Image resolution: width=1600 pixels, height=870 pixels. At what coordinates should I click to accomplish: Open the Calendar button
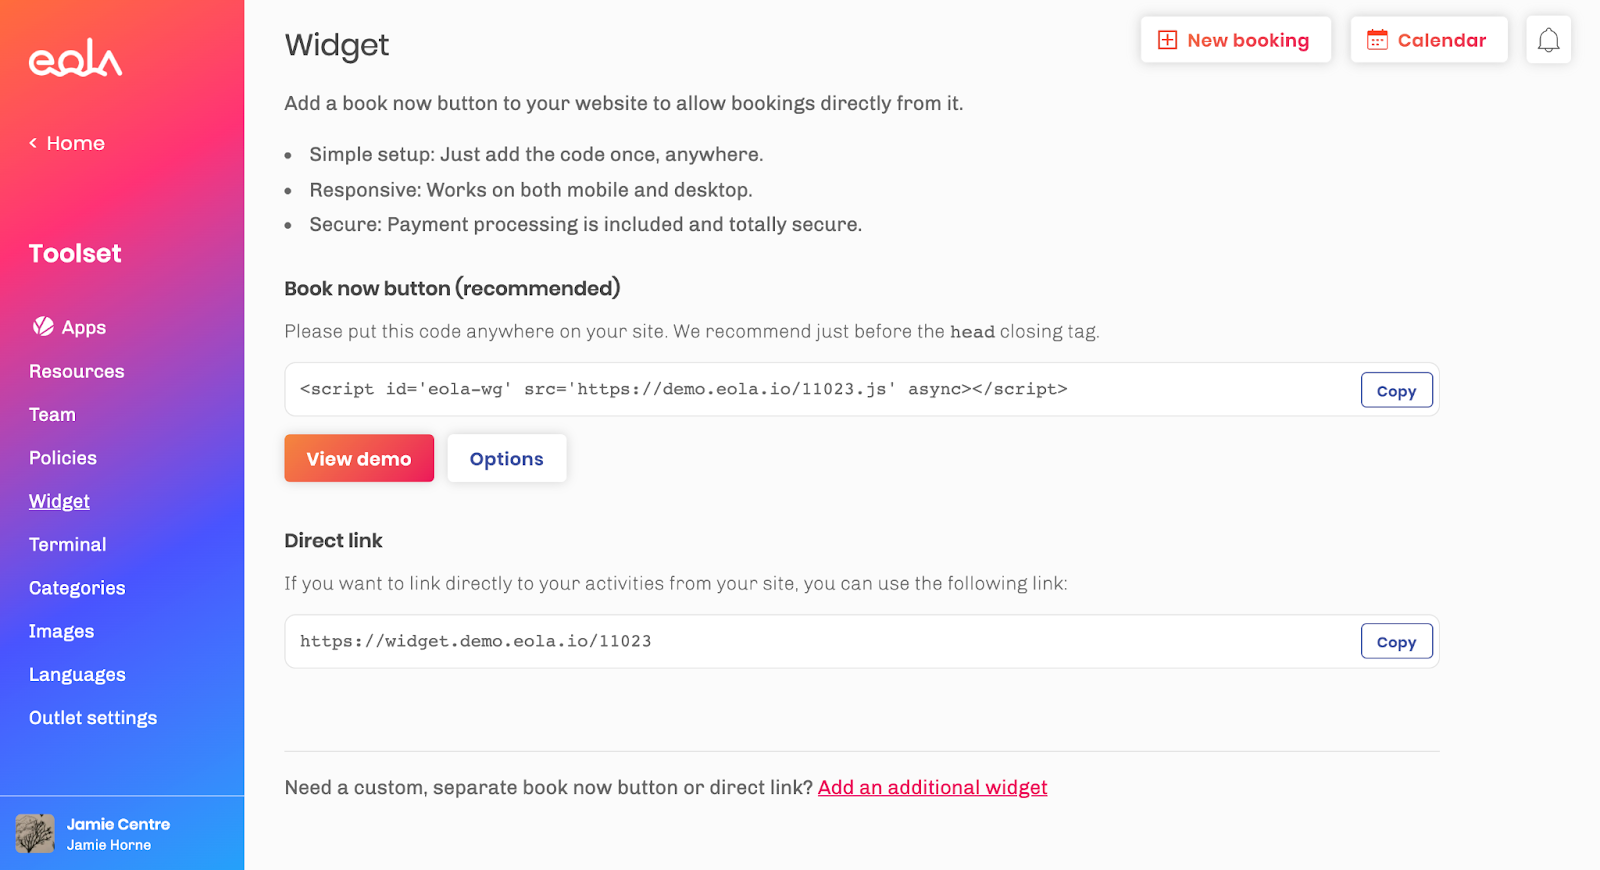[x=1429, y=40]
